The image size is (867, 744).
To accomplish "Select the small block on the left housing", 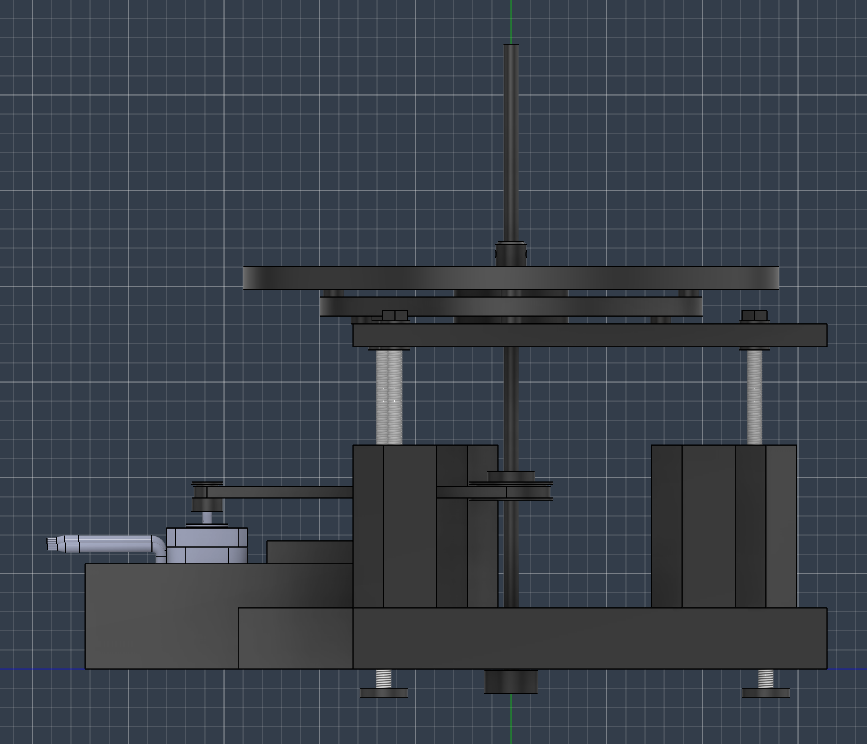I will pyautogui.click(x=310, y=552).
